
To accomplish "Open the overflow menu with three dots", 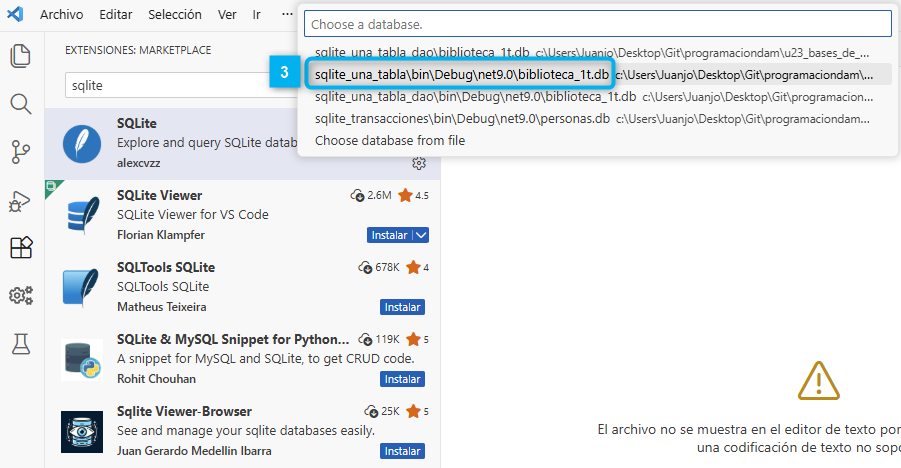I will click(x=288, y=15).
